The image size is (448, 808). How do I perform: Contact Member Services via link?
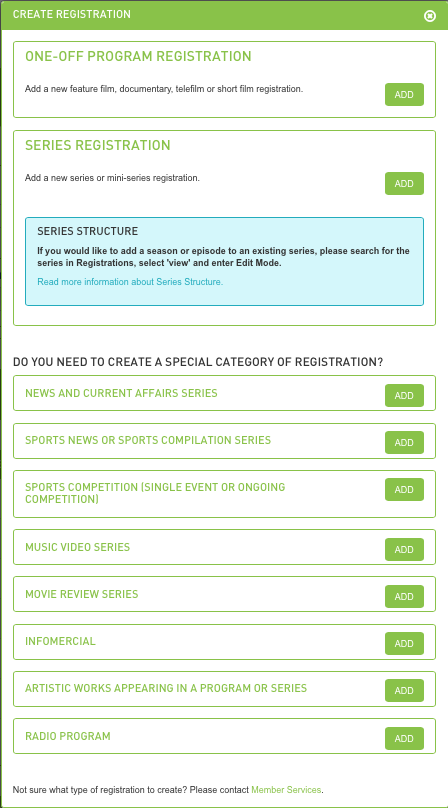pos(286,789)
